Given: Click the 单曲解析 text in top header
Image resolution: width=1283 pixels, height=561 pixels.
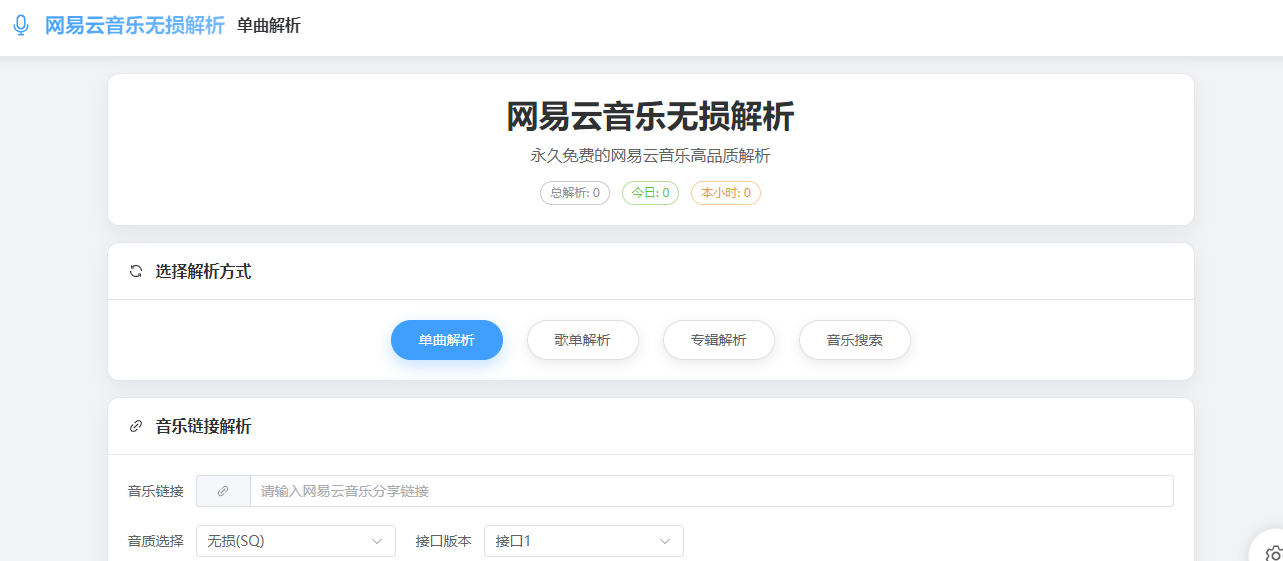Looking at the screenshot, I should (269, 26).
